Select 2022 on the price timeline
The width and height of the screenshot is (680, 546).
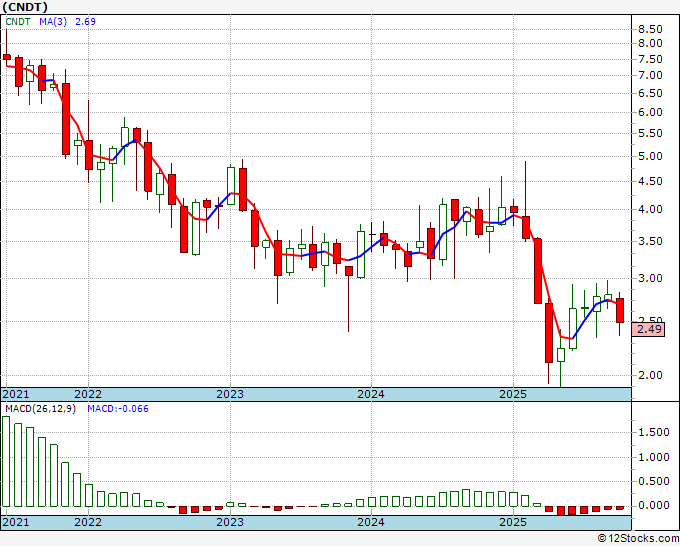(x=88, y=394)
